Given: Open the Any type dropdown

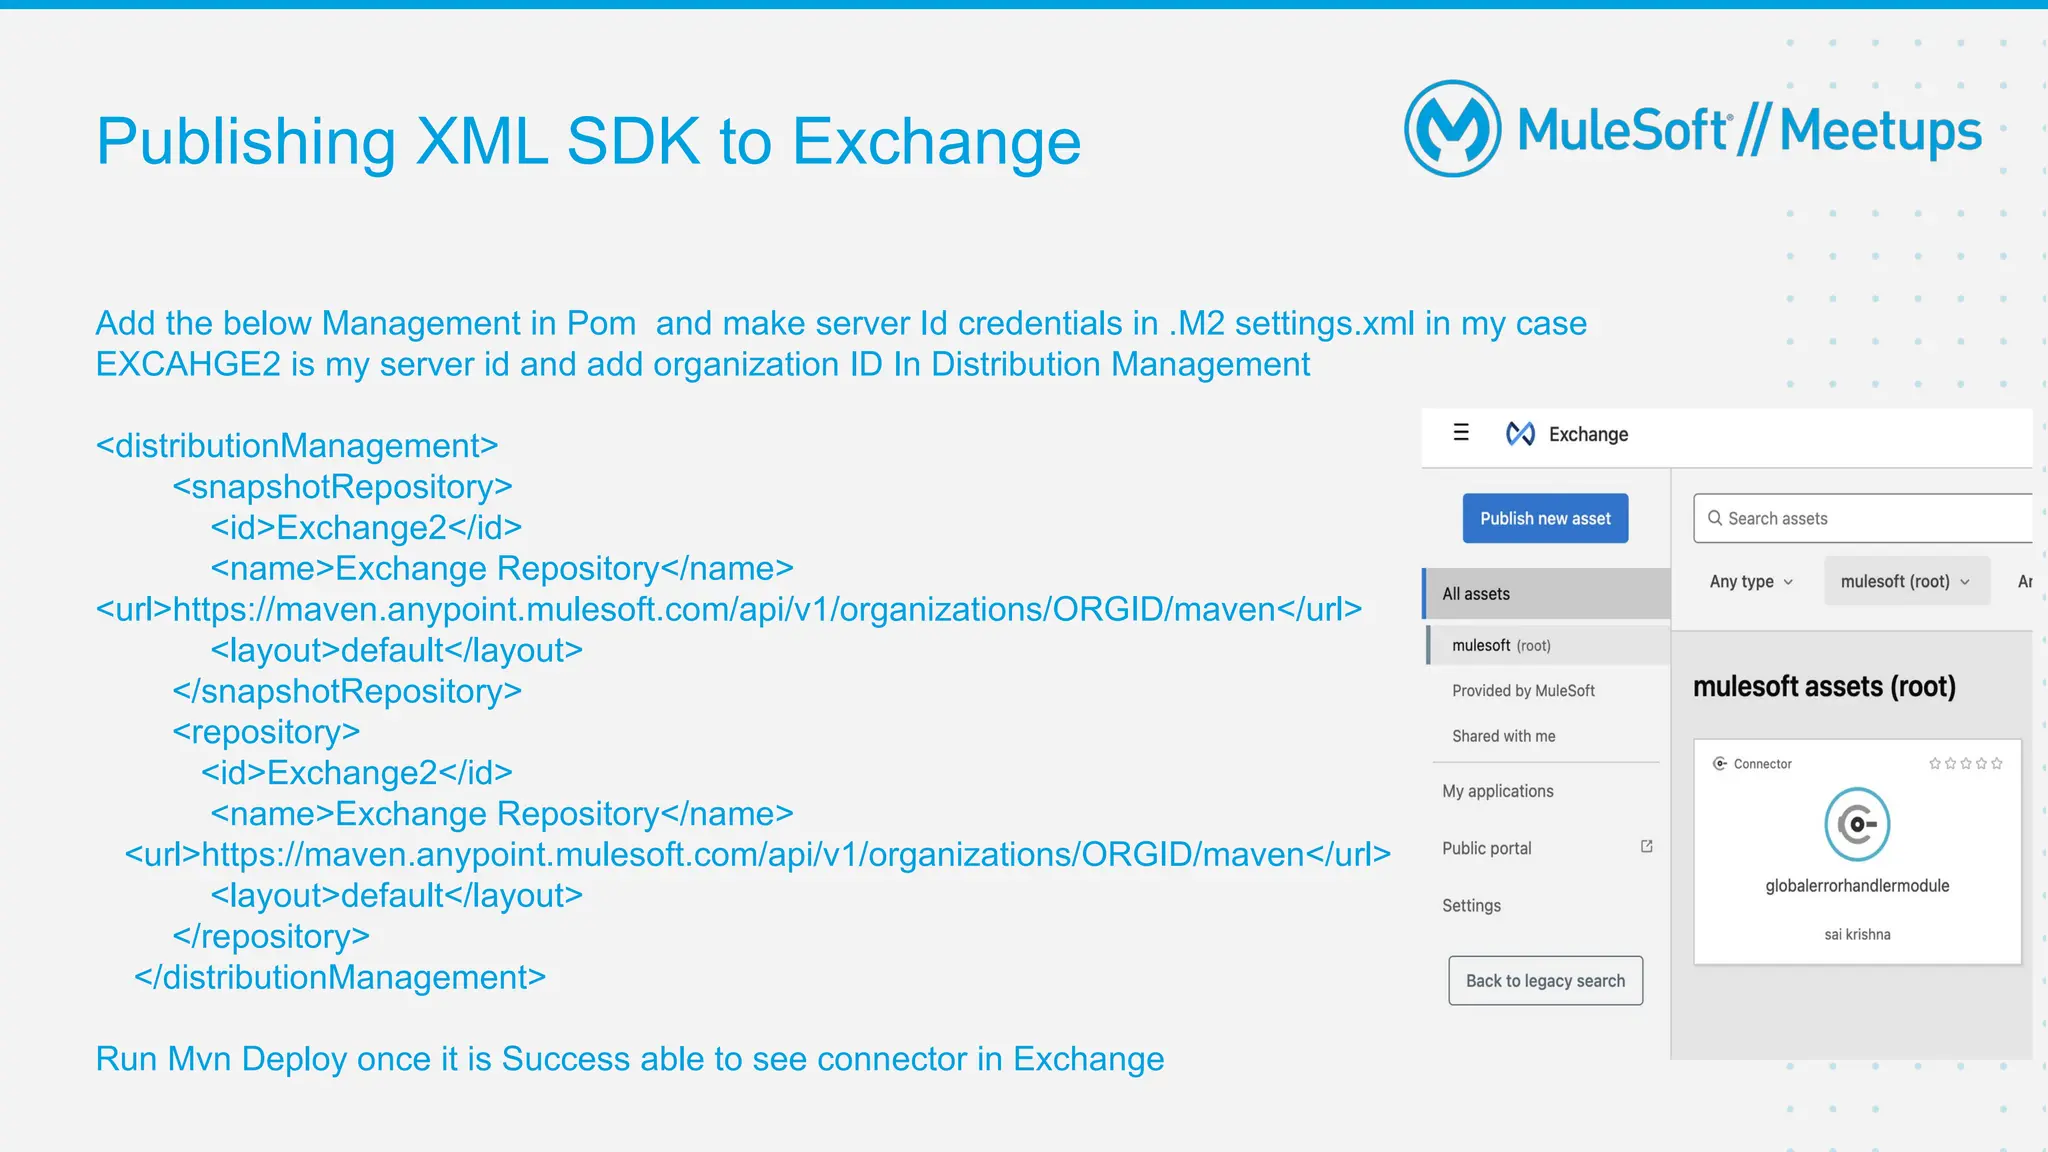Looking at the screenshot, I should click(1751, 582).
